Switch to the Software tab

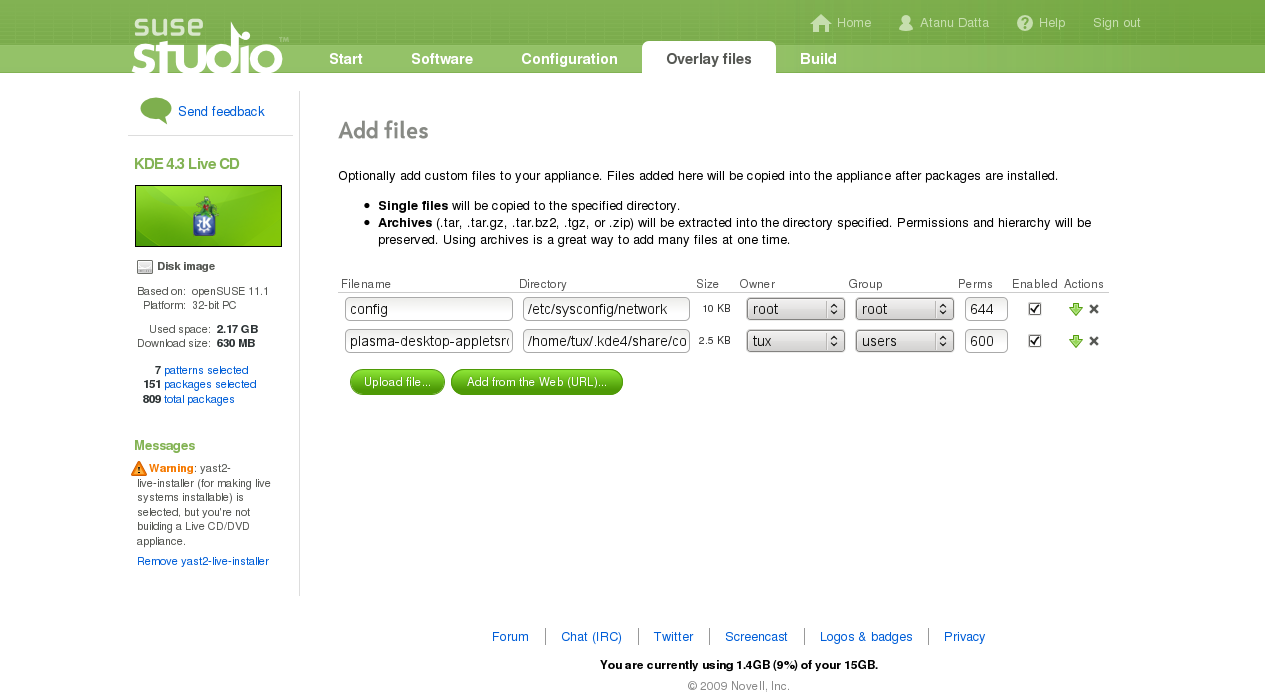pyautogui.click(x=442, y=59)
